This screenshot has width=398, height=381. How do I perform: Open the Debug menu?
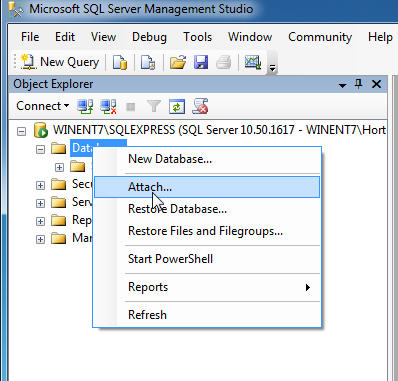click(x=149, y=37)
